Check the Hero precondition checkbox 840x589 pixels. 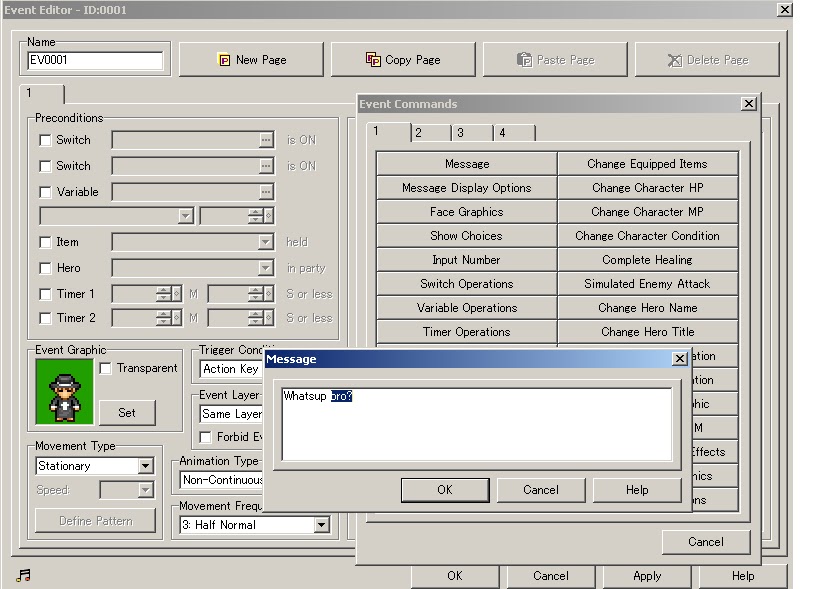[x=46, y=268]
